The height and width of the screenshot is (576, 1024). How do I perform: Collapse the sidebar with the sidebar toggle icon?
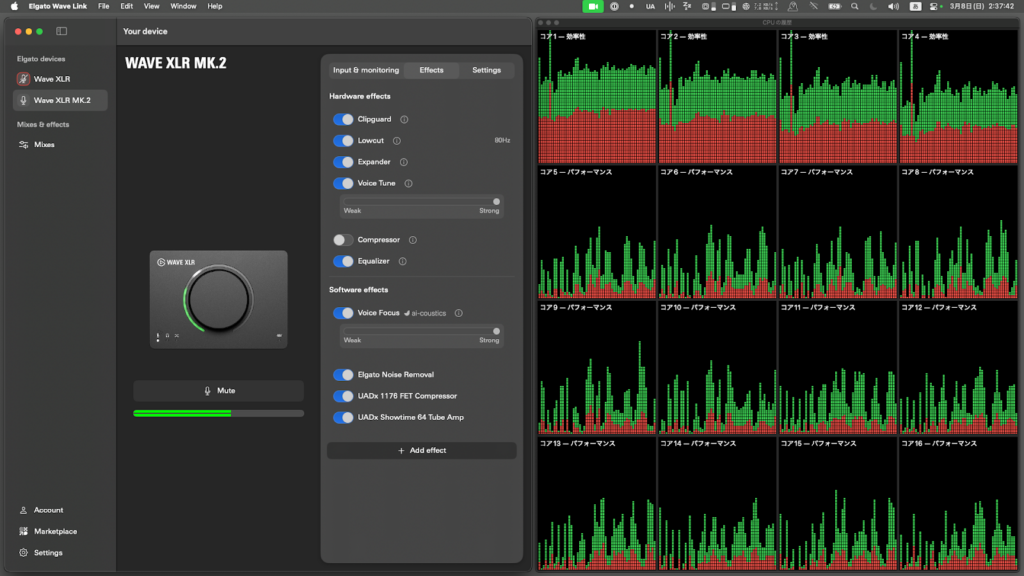[62, 31]
